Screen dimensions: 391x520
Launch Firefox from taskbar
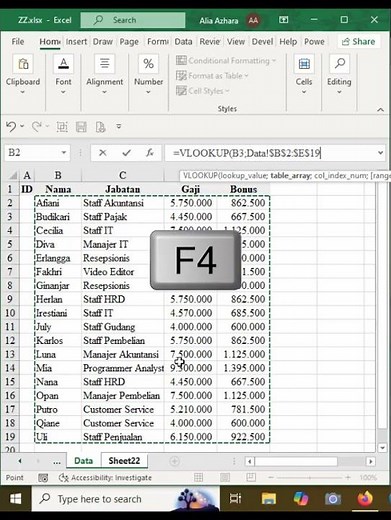[x=365, y=499]
